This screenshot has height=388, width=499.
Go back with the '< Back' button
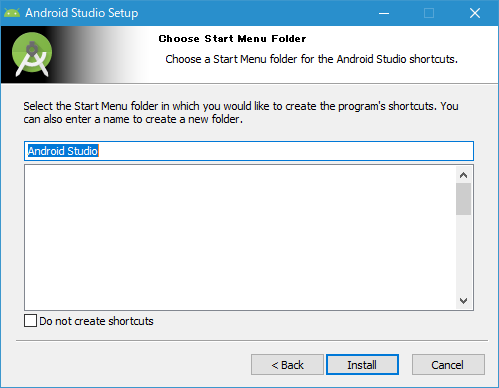pyautogui.click(x=287, y=365)
